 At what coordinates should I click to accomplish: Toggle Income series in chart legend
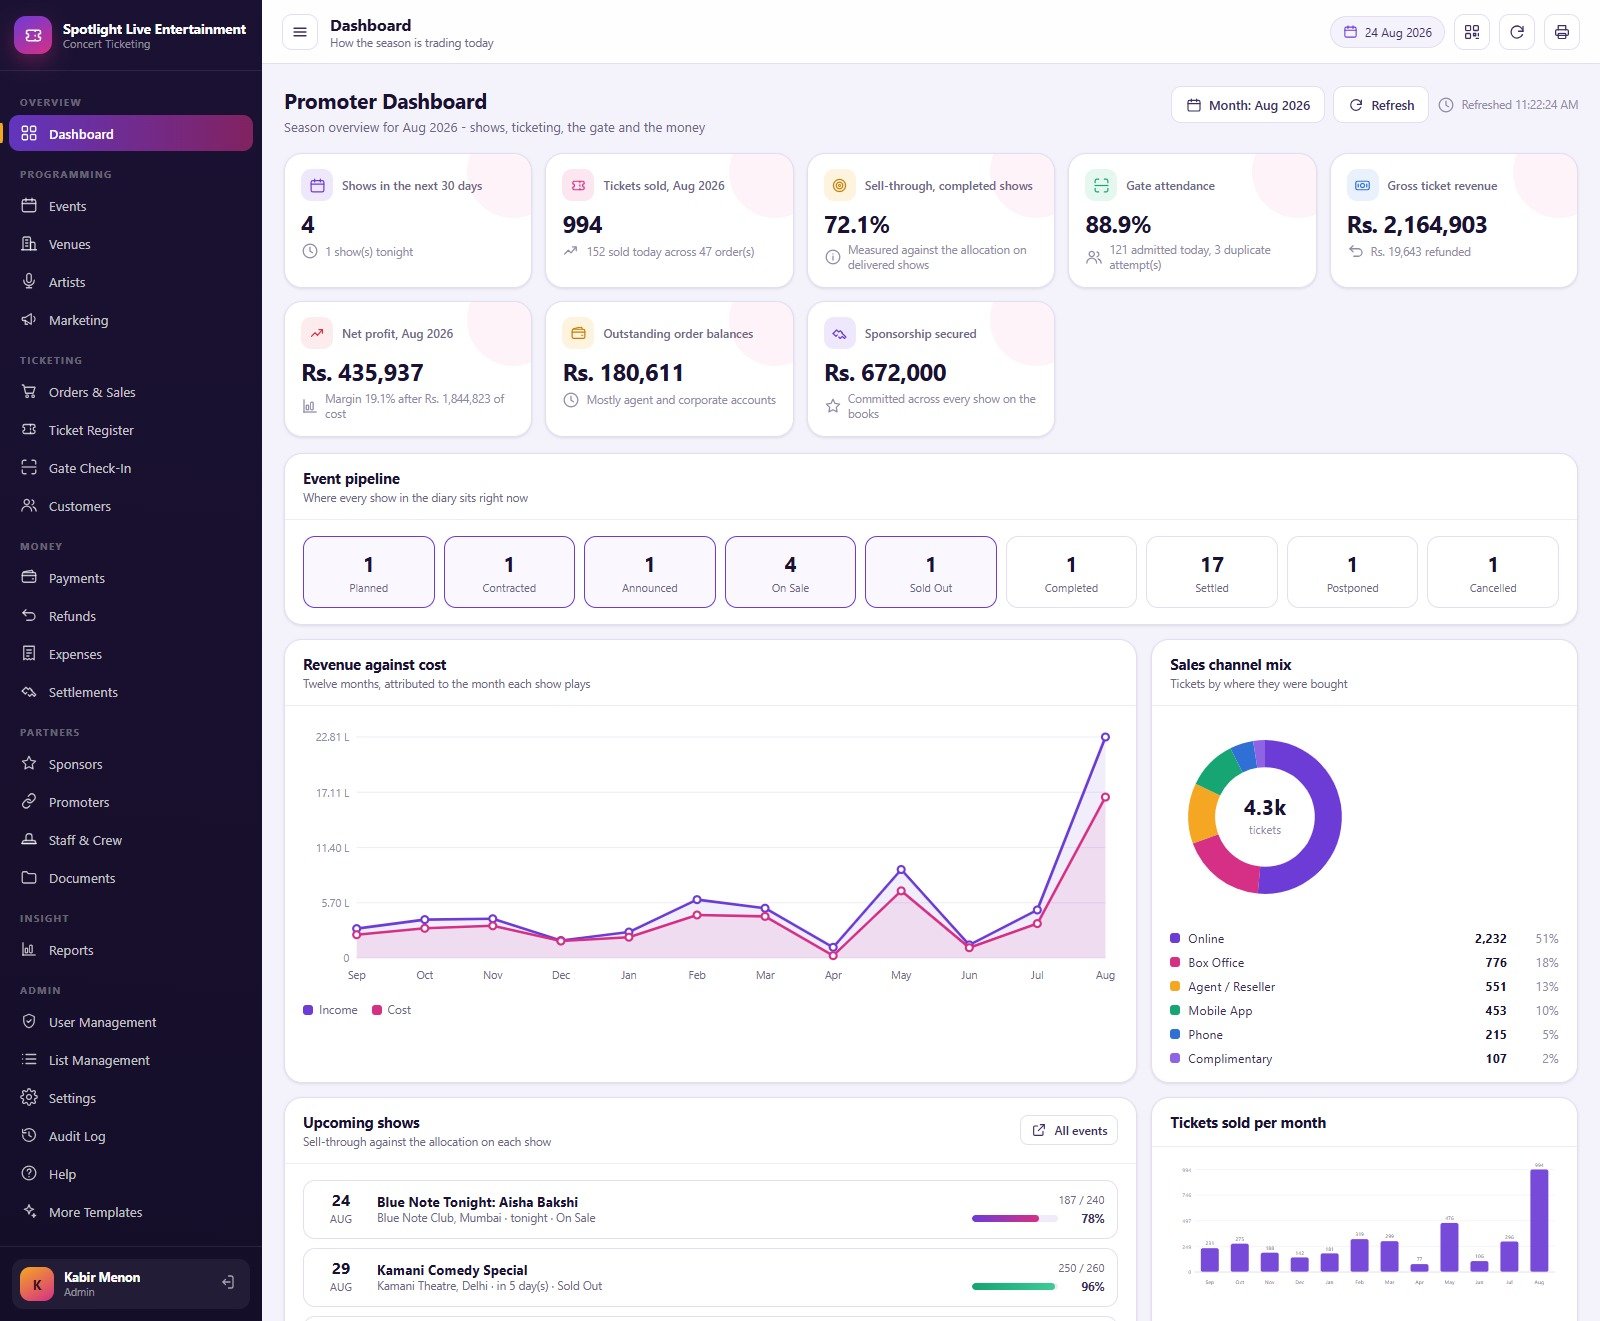tap(330, 1010)
